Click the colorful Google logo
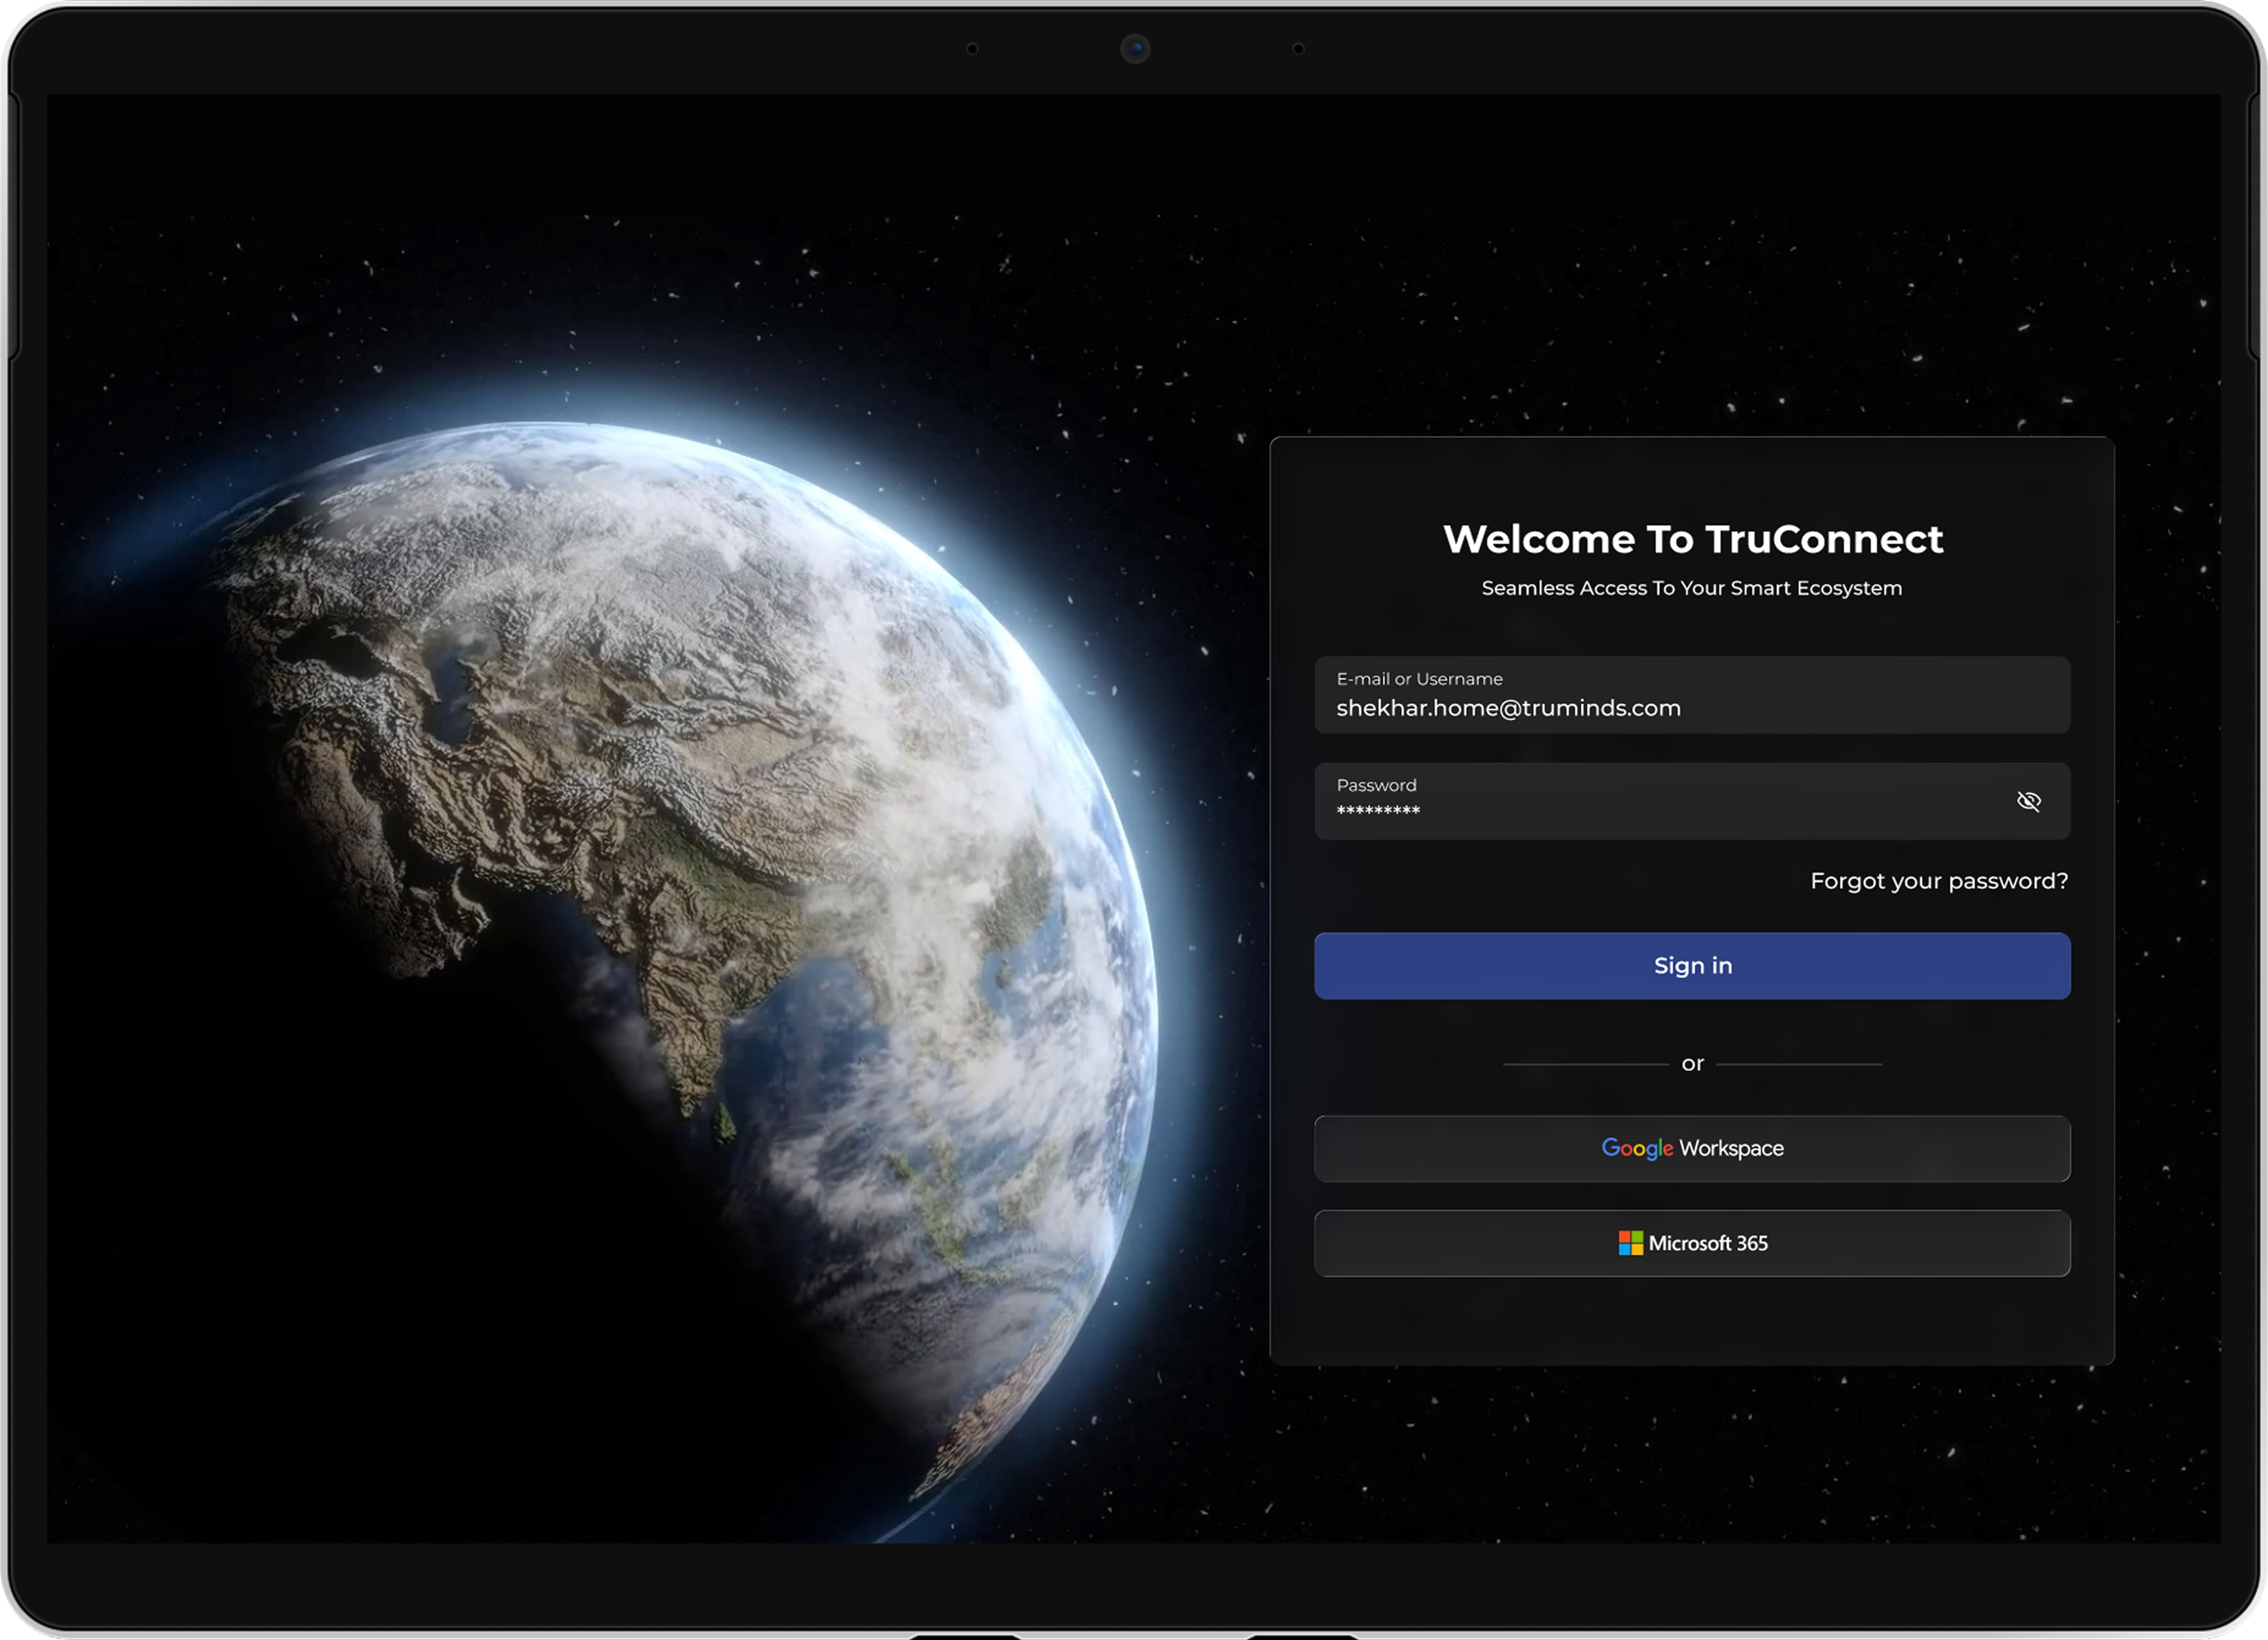This screenshot has width=2268, height=1640. pyautogui.click(x=1636, y=1148)
